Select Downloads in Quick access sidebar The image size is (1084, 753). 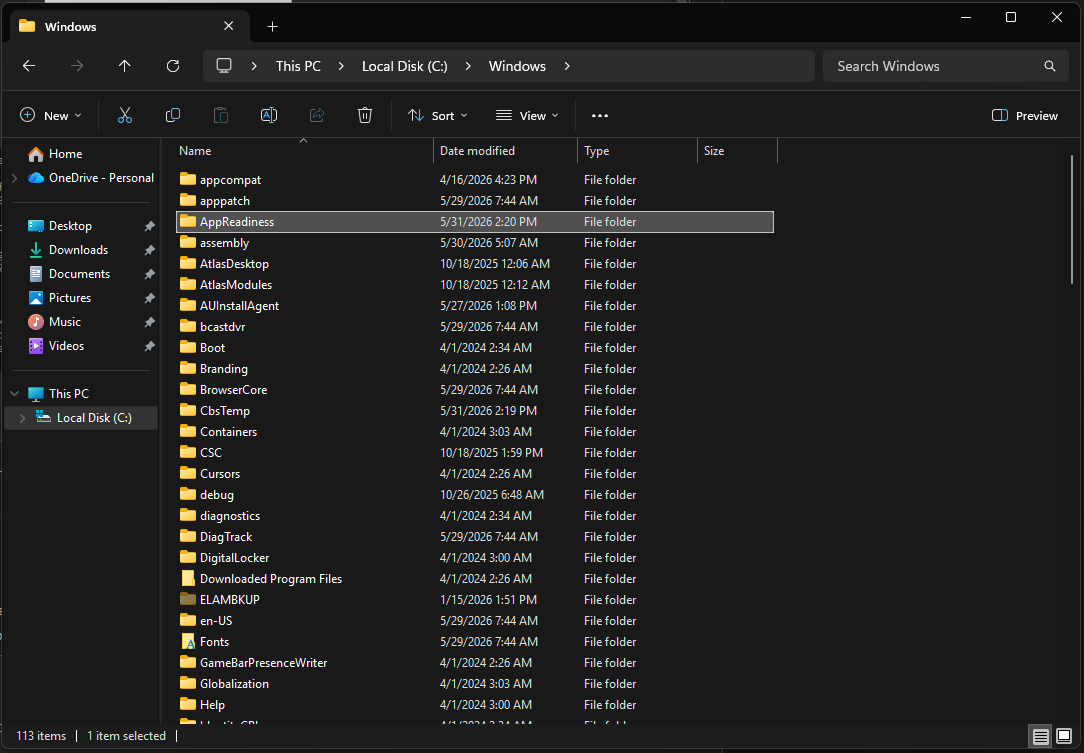click(x=78, y=250)
